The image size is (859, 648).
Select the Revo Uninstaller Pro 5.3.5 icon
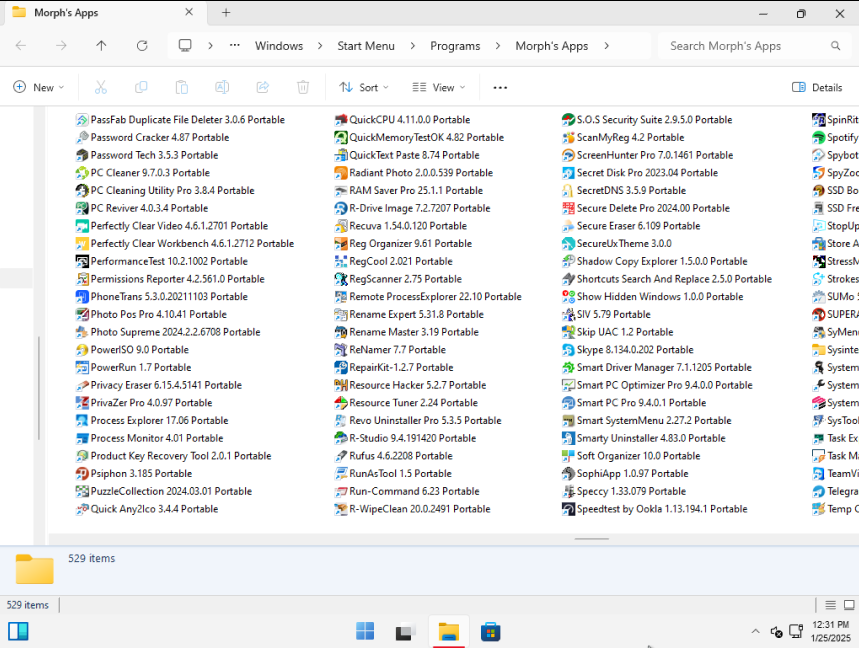[341, 421]
